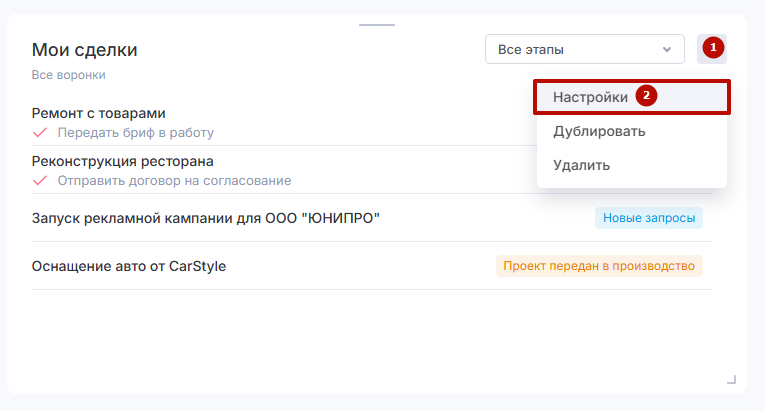Open the "Оснащение авто от CarStyle" deal
This screenshot has height=411, width=765.
(129, 266)
